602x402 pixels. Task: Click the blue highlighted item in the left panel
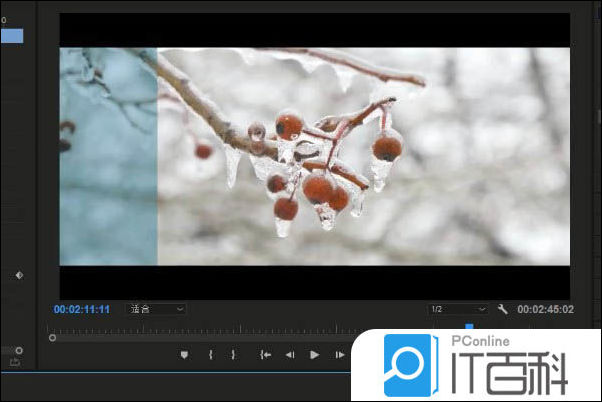pyautogui.click(x=12, y=36)
